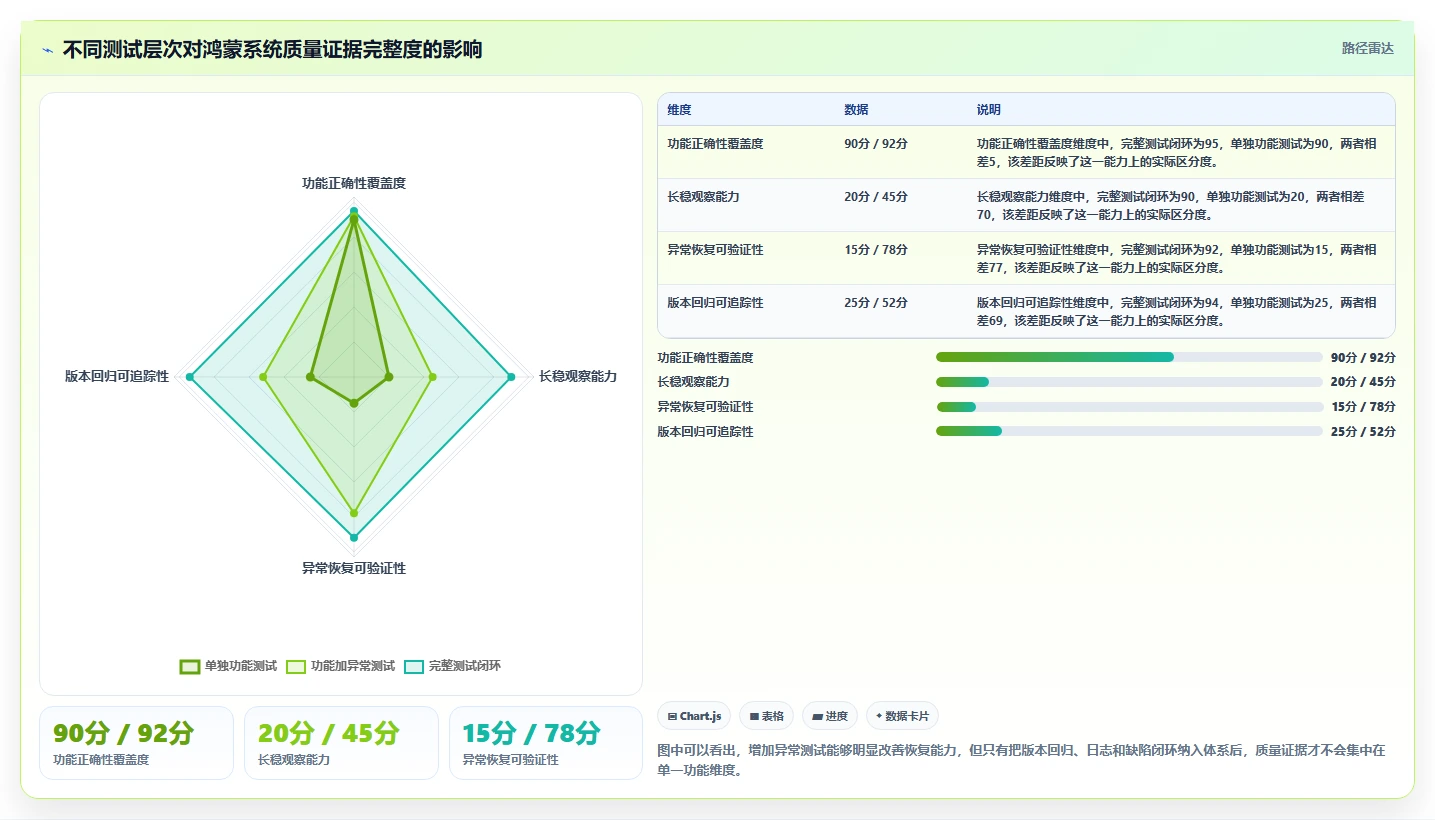Click the 说明 column header
Viewport: 1435px width, 820px height.
989,110
